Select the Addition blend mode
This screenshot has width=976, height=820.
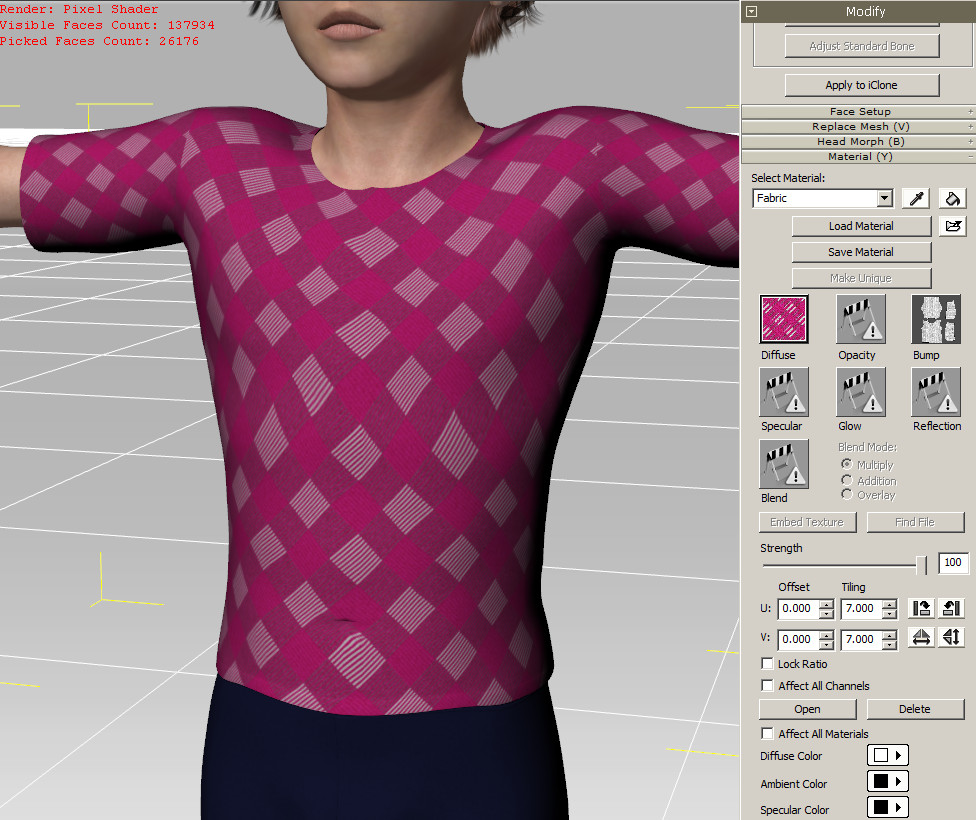click(x=847, y=480)
